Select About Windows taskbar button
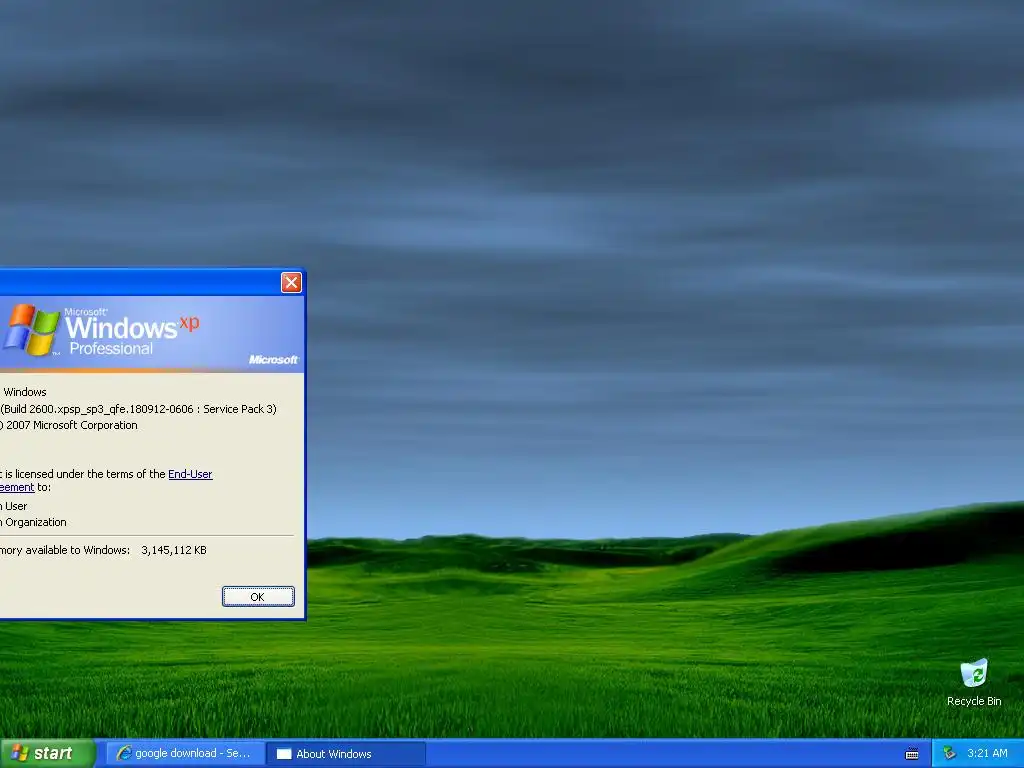This screenshot has height=768, width=1024. coord(346,754)
